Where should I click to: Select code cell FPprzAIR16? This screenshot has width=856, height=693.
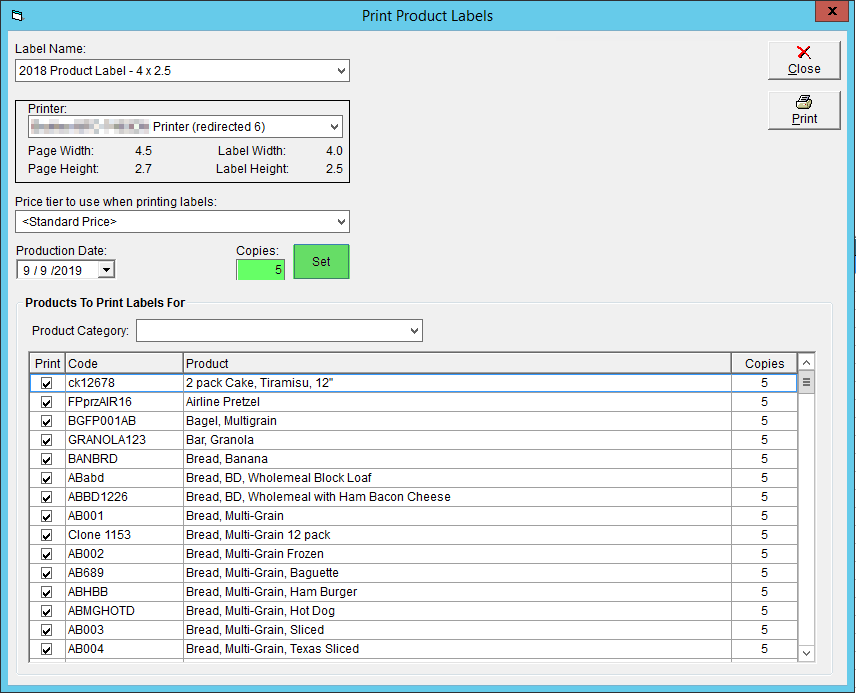point(124,402)
